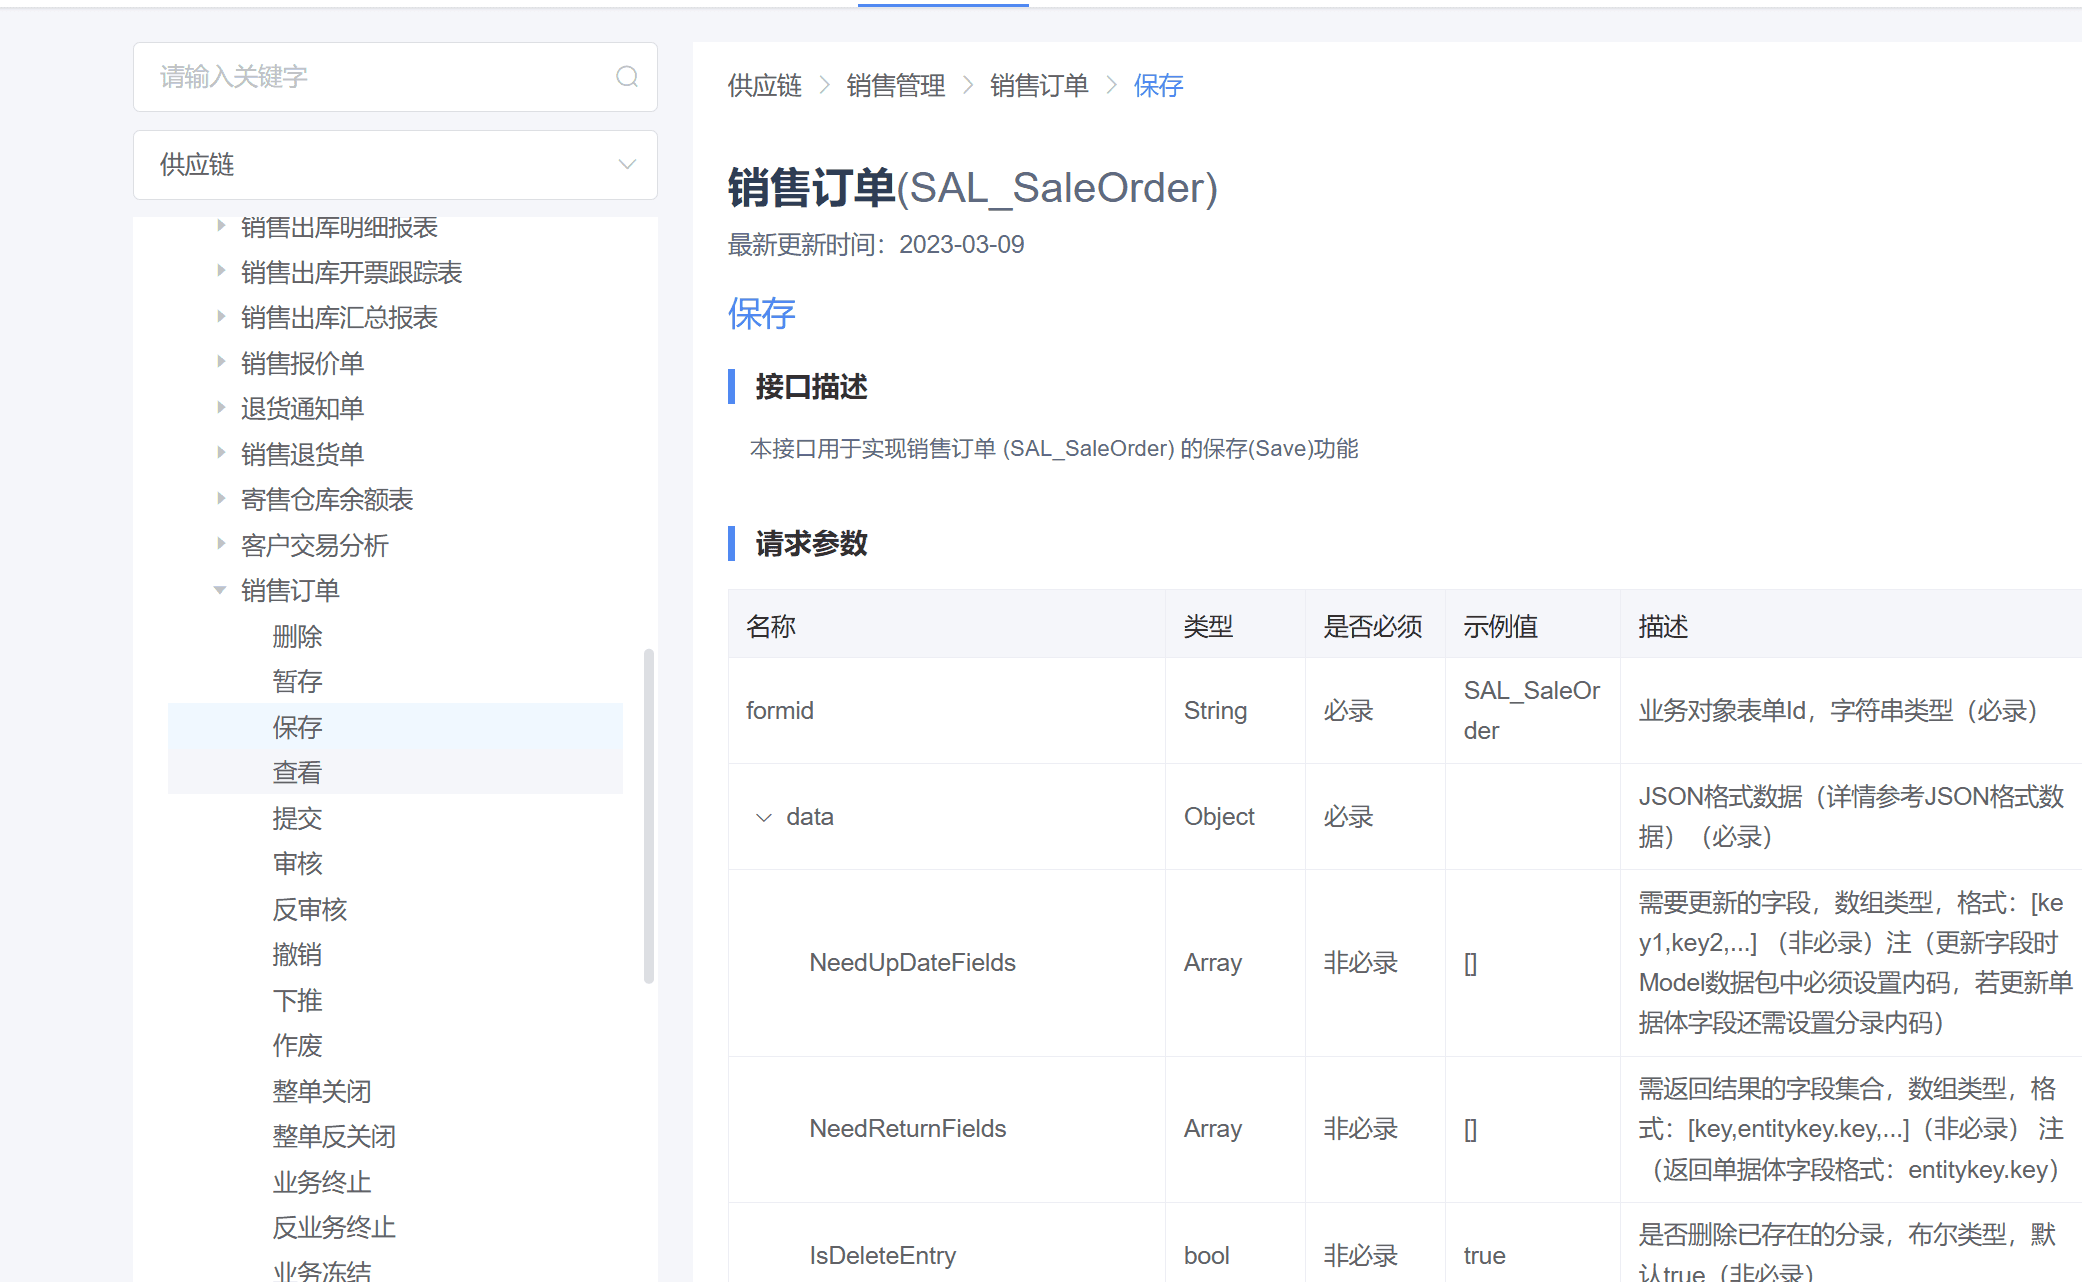Click the 供应链 breadcrumb link
This screenshot has width=2082, height=1282.
765,86
